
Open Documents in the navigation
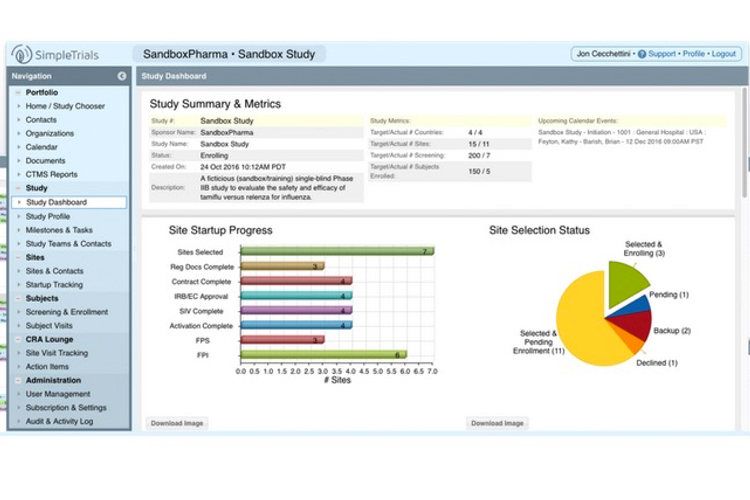pos(45,161)
